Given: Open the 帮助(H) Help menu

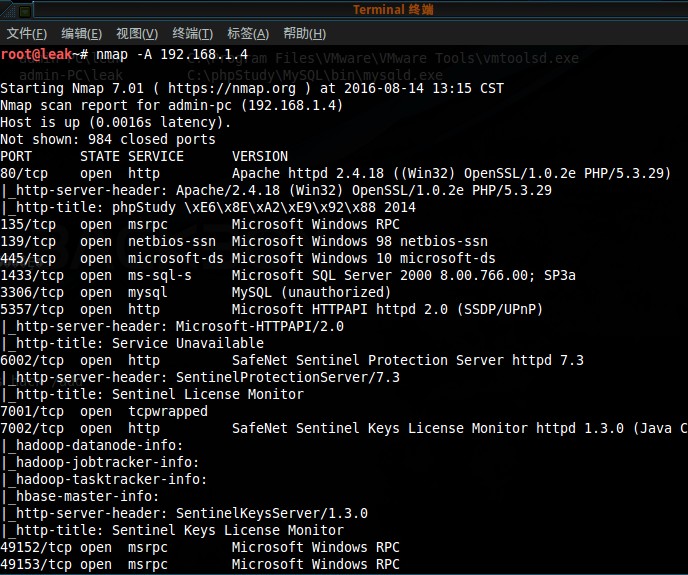Looking at the screenshot, I should point(305,33).
